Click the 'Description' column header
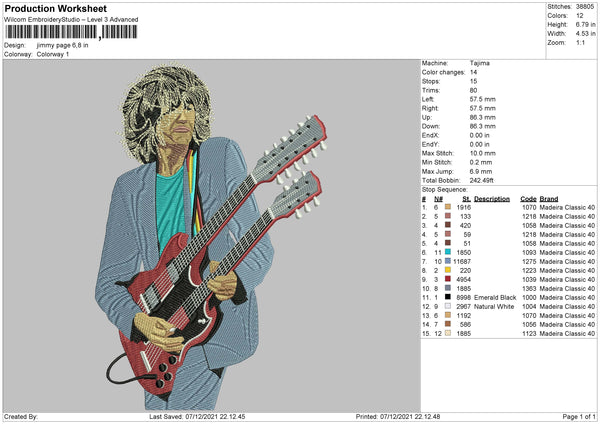Image resolution: width=600 pixels, height=424 pixels. click(492, 199)
